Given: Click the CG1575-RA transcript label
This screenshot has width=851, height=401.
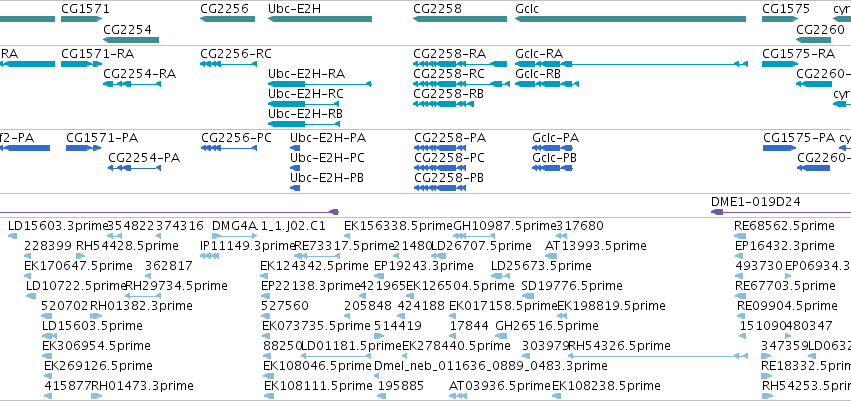Looking at the screenshot, I should [x=799, y=54].
